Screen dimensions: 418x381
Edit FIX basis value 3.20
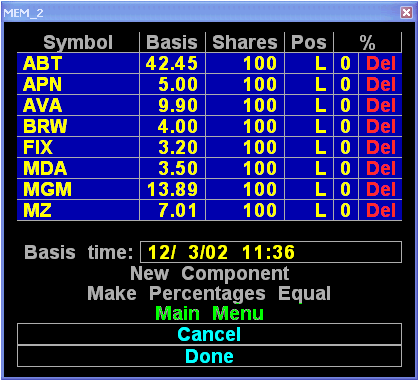point(172,147)
